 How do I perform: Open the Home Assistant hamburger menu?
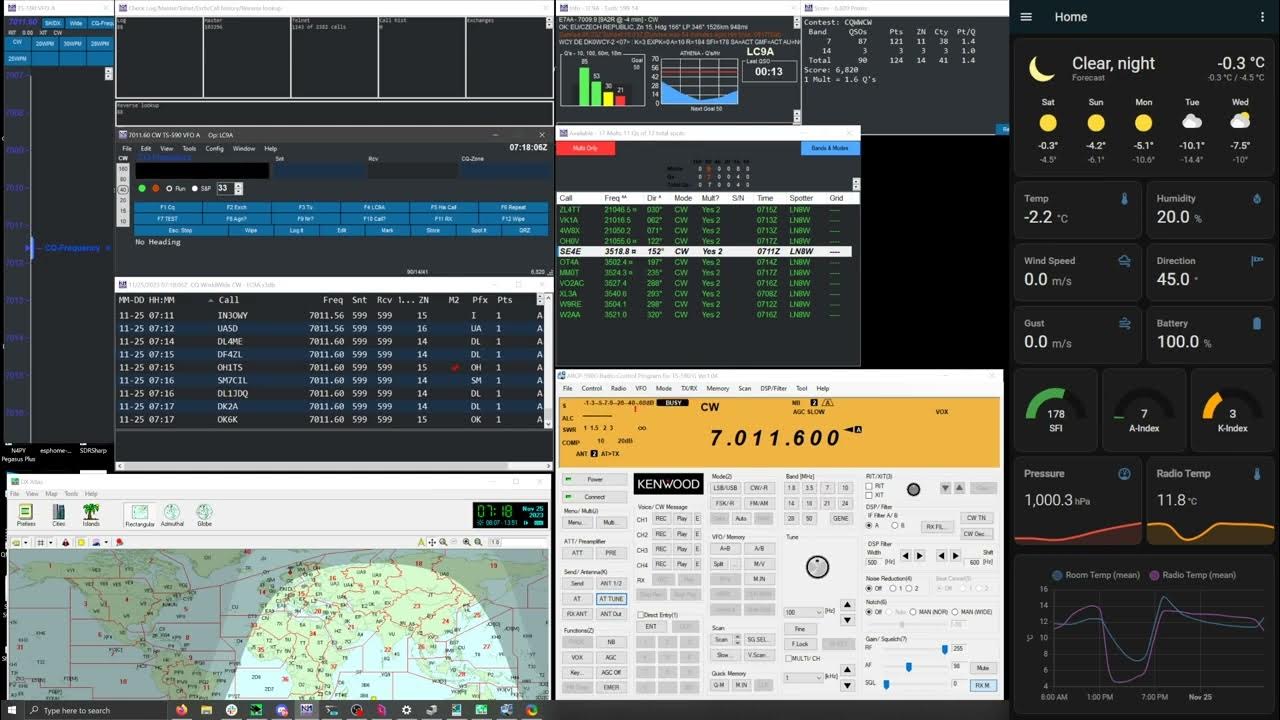1026,17
